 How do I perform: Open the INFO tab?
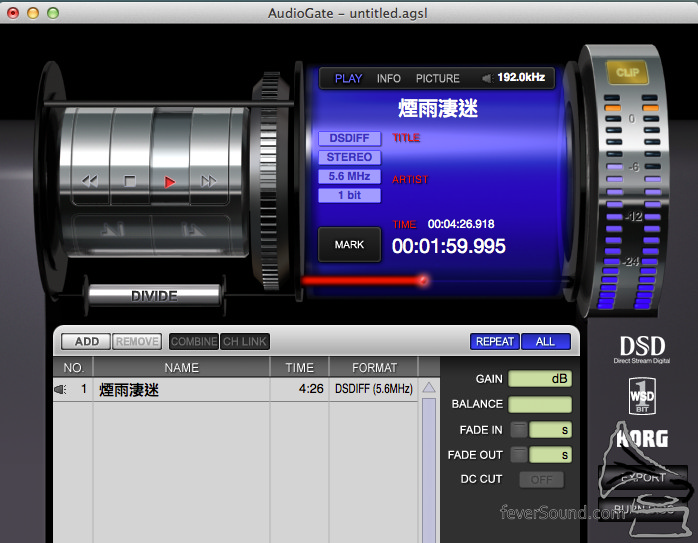(x=389, y=78)
